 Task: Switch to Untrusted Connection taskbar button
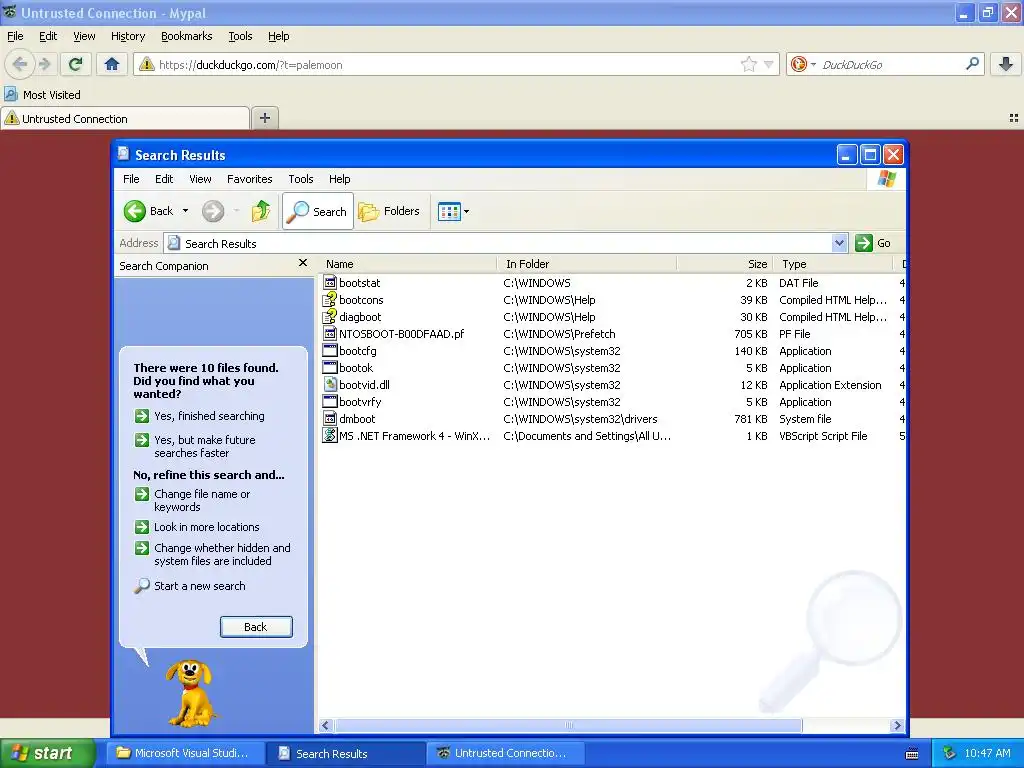[505, 754]
